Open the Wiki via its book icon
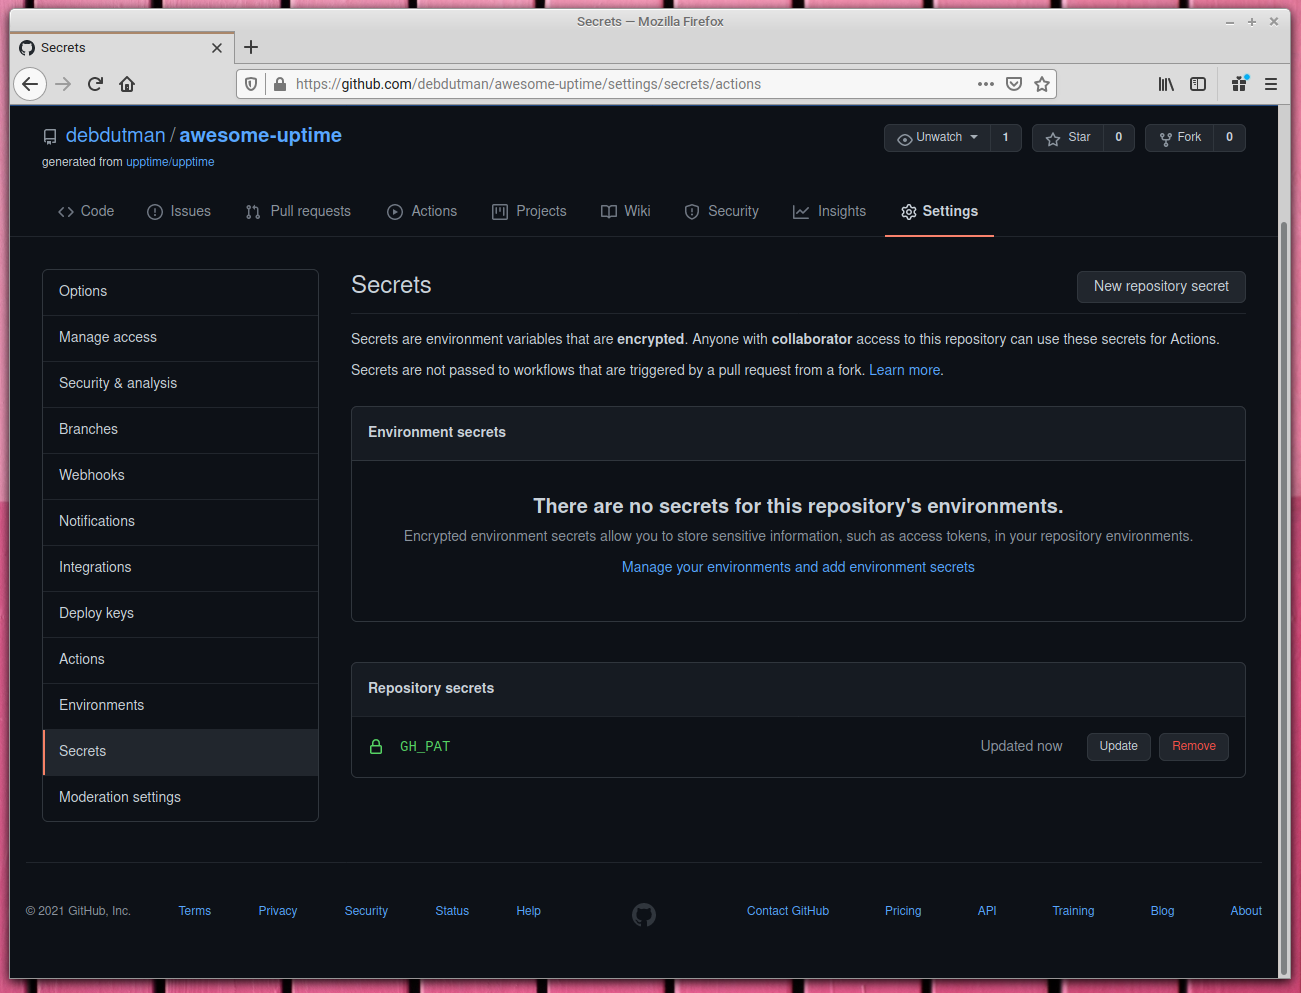The height and width of the screenshot is (993, 1301). click(607, 211)
